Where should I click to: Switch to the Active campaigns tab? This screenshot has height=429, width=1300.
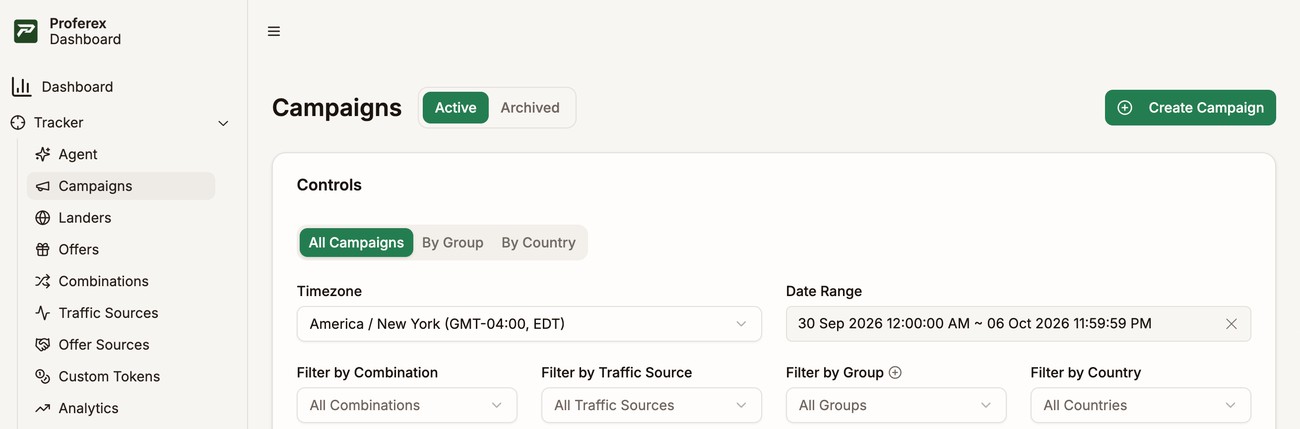click(455, 108)
